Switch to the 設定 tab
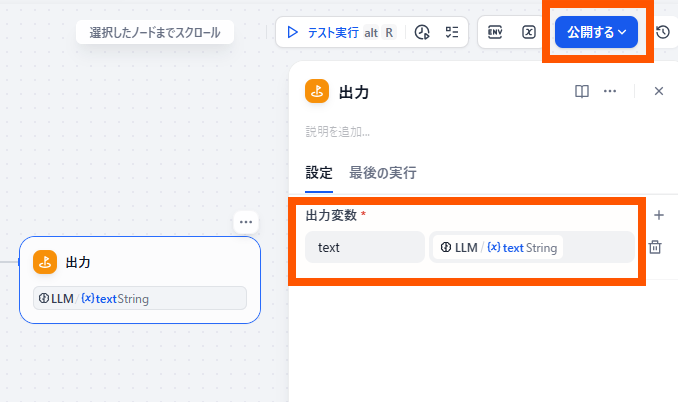 coord(319,172)
